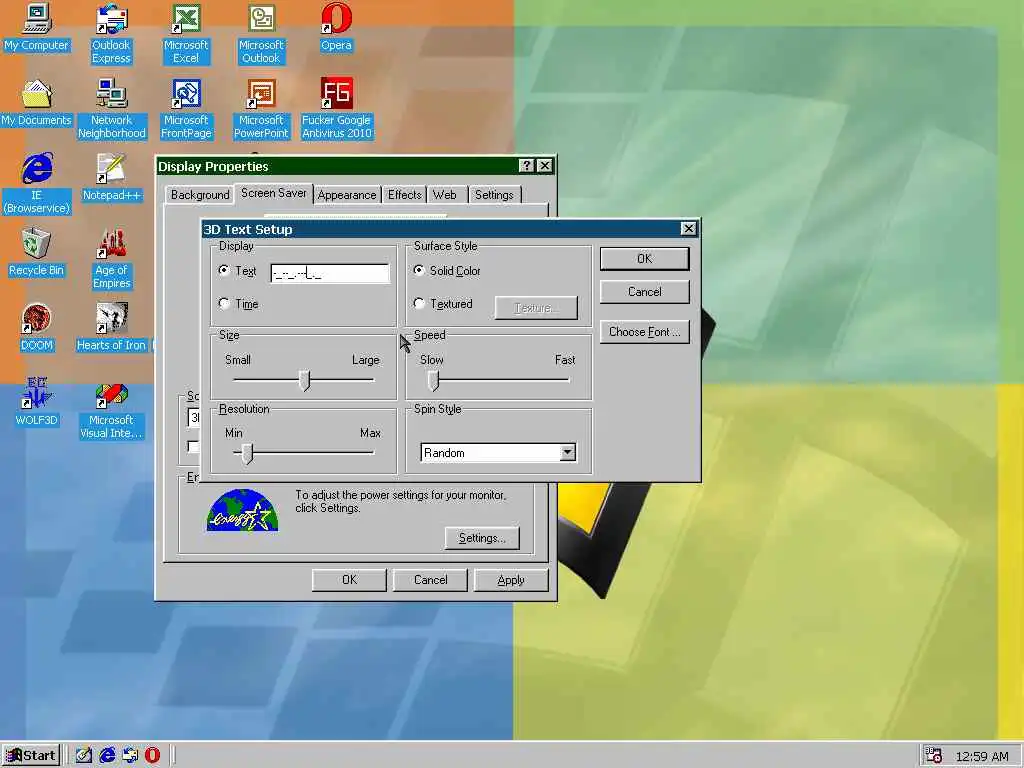Switch to the Screen Saver tab
Image resolution: width=1024 pixels, height=768 pixels.
coord(274,193)
